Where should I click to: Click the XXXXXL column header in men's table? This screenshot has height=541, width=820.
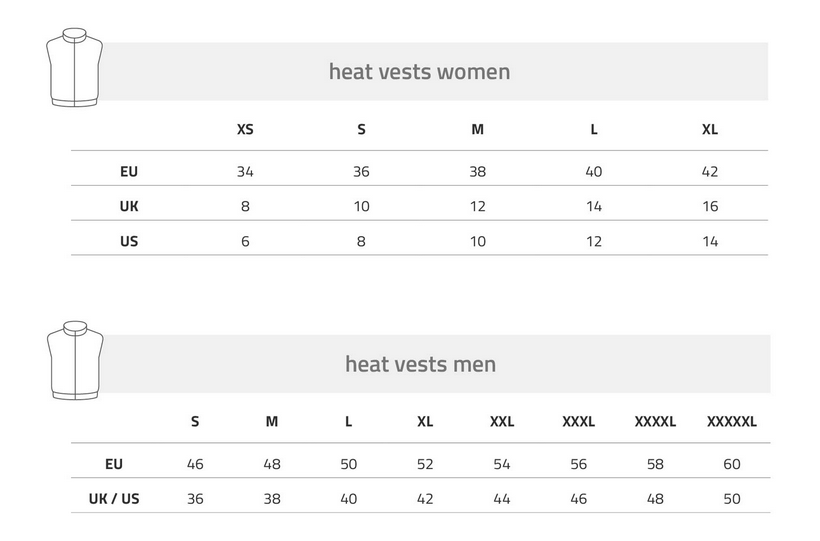[732, 422]
